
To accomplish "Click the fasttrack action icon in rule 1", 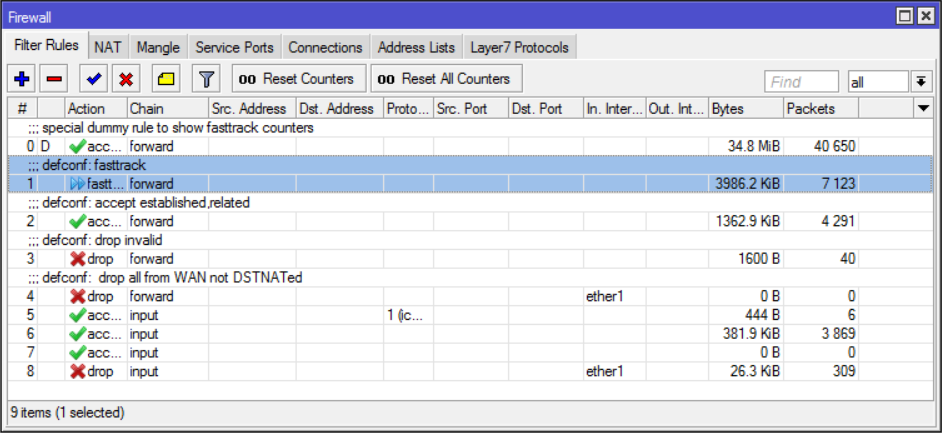I will coord(77,184).
